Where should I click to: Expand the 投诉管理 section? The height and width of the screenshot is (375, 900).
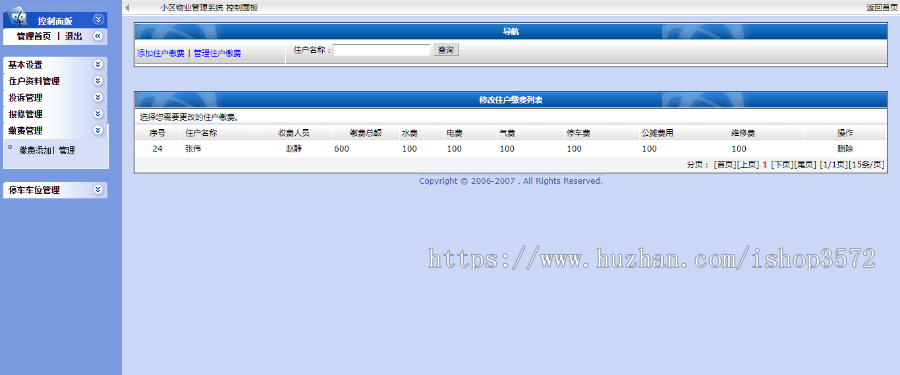98,98
